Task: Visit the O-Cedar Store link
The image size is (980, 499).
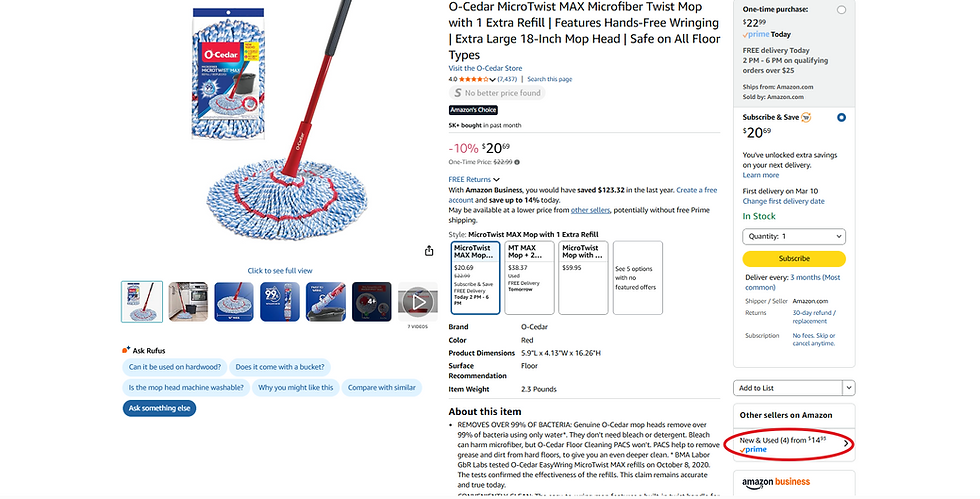Action: [485, 68]
